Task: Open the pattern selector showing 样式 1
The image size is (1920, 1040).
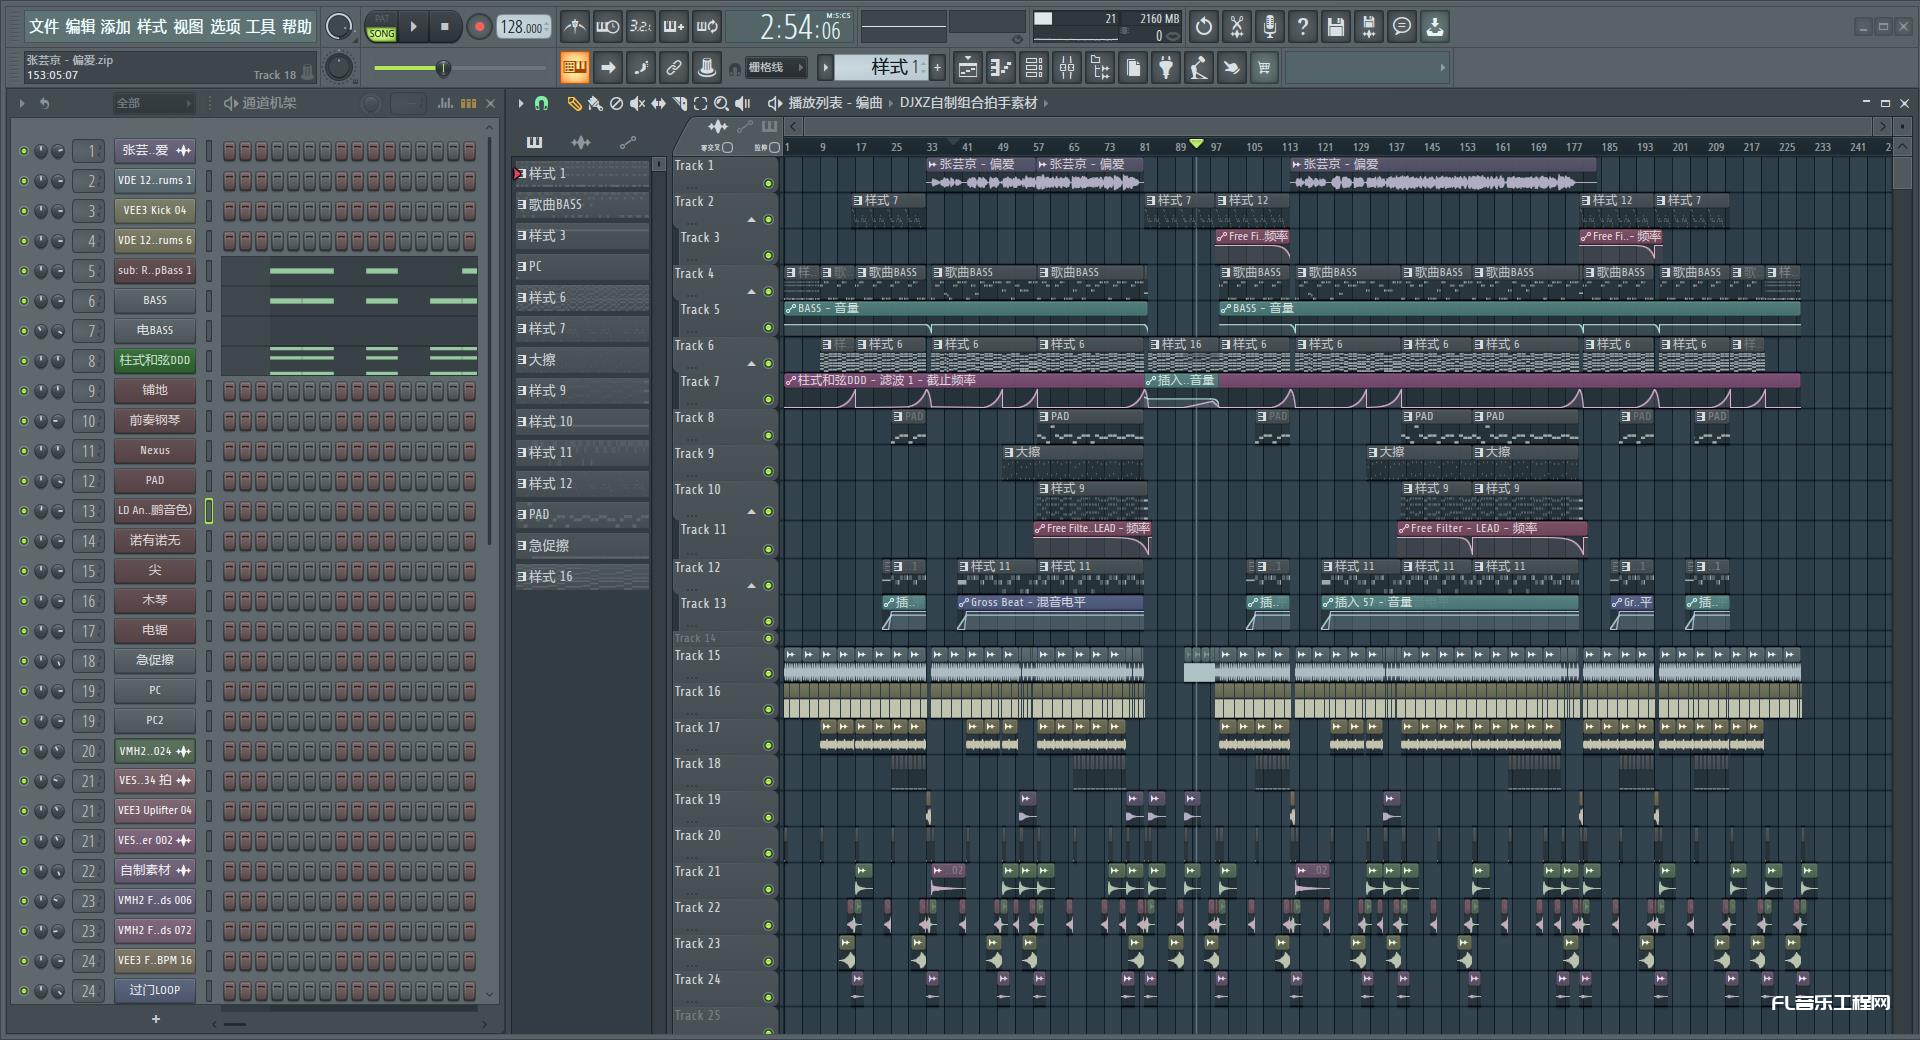Action: [881, 68]
